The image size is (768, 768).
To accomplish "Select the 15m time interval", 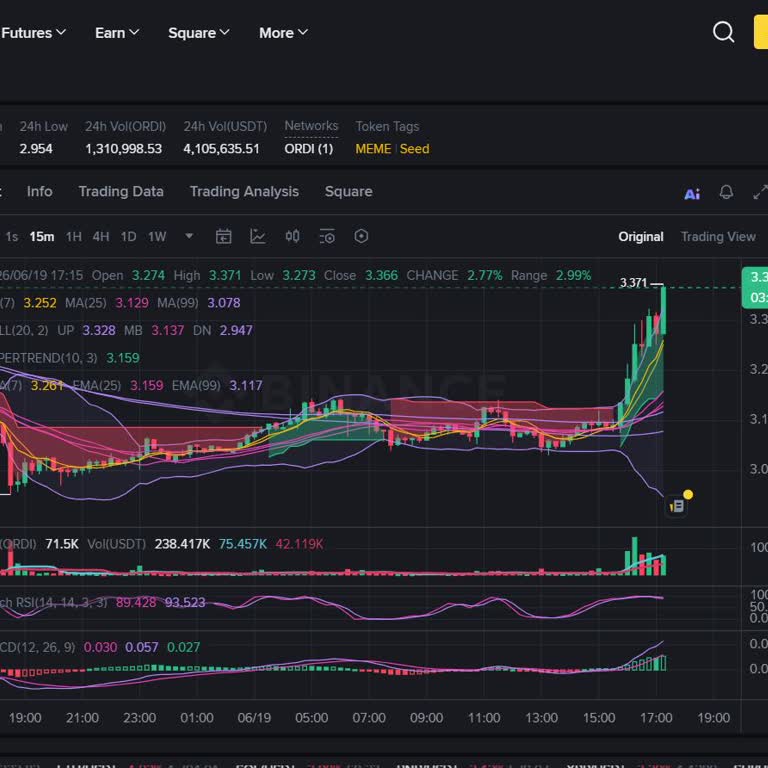I will (42, 237).
